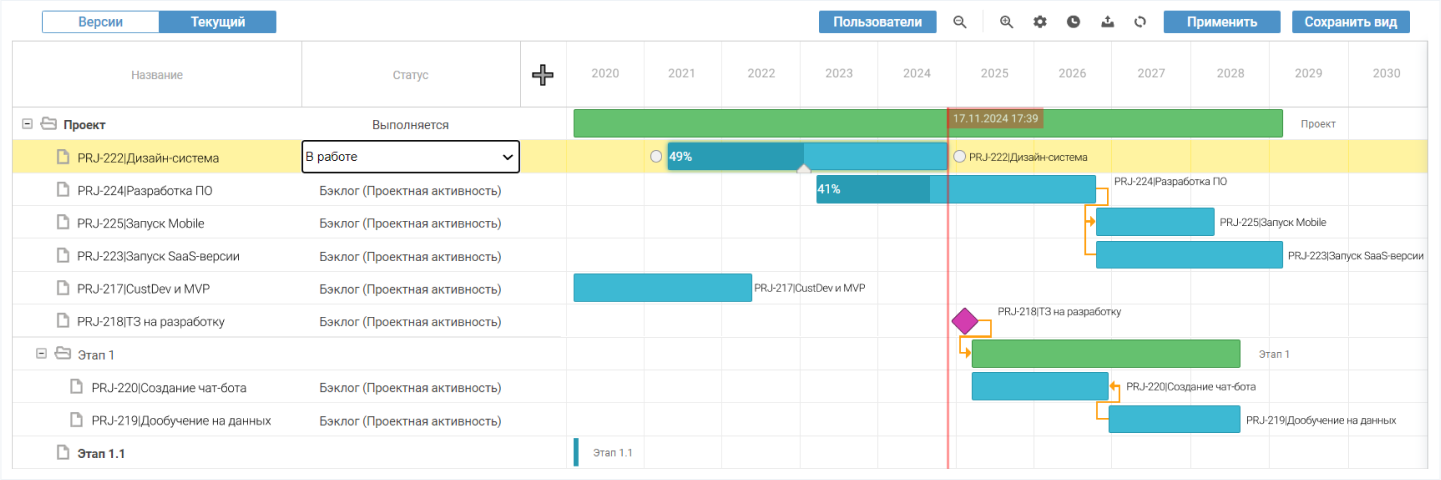Add a column with the plus icon
This screenshot has width=1441, height=480.
click(x=543, y=74)
